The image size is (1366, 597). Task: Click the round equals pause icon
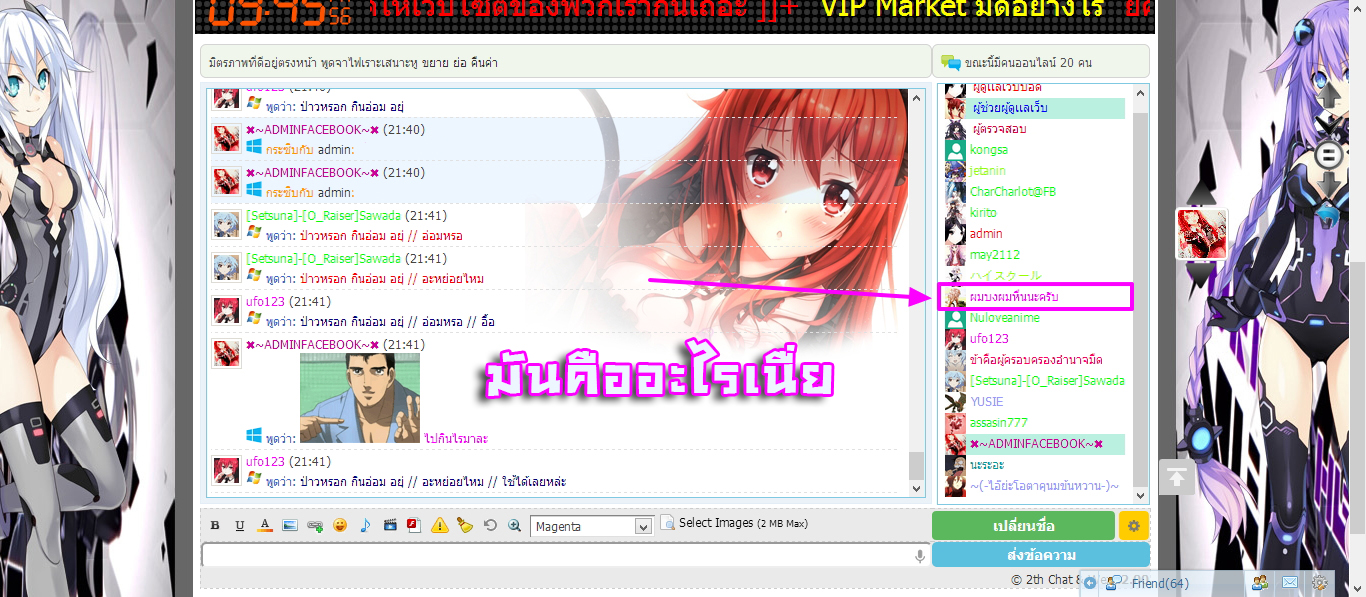tap(1329, 155)
